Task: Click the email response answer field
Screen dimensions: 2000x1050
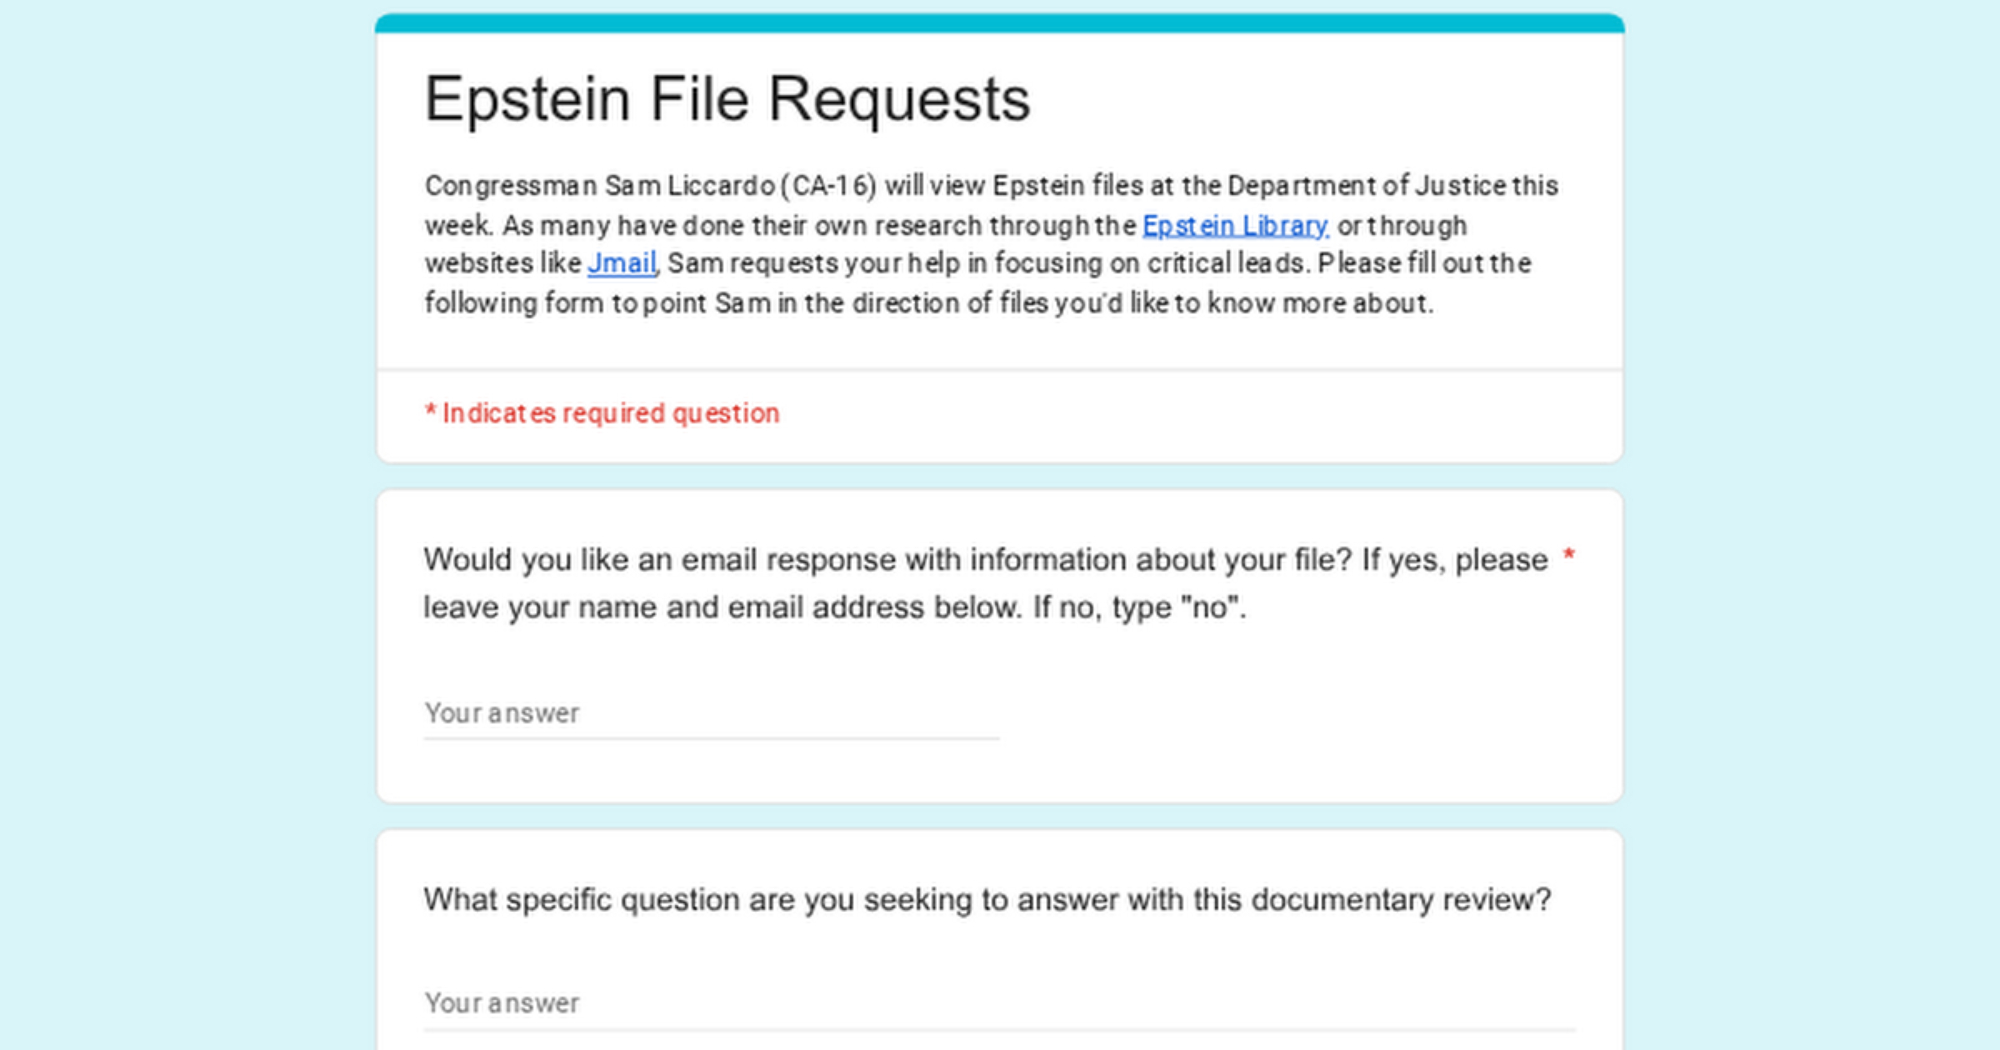Action: (710, 714)
